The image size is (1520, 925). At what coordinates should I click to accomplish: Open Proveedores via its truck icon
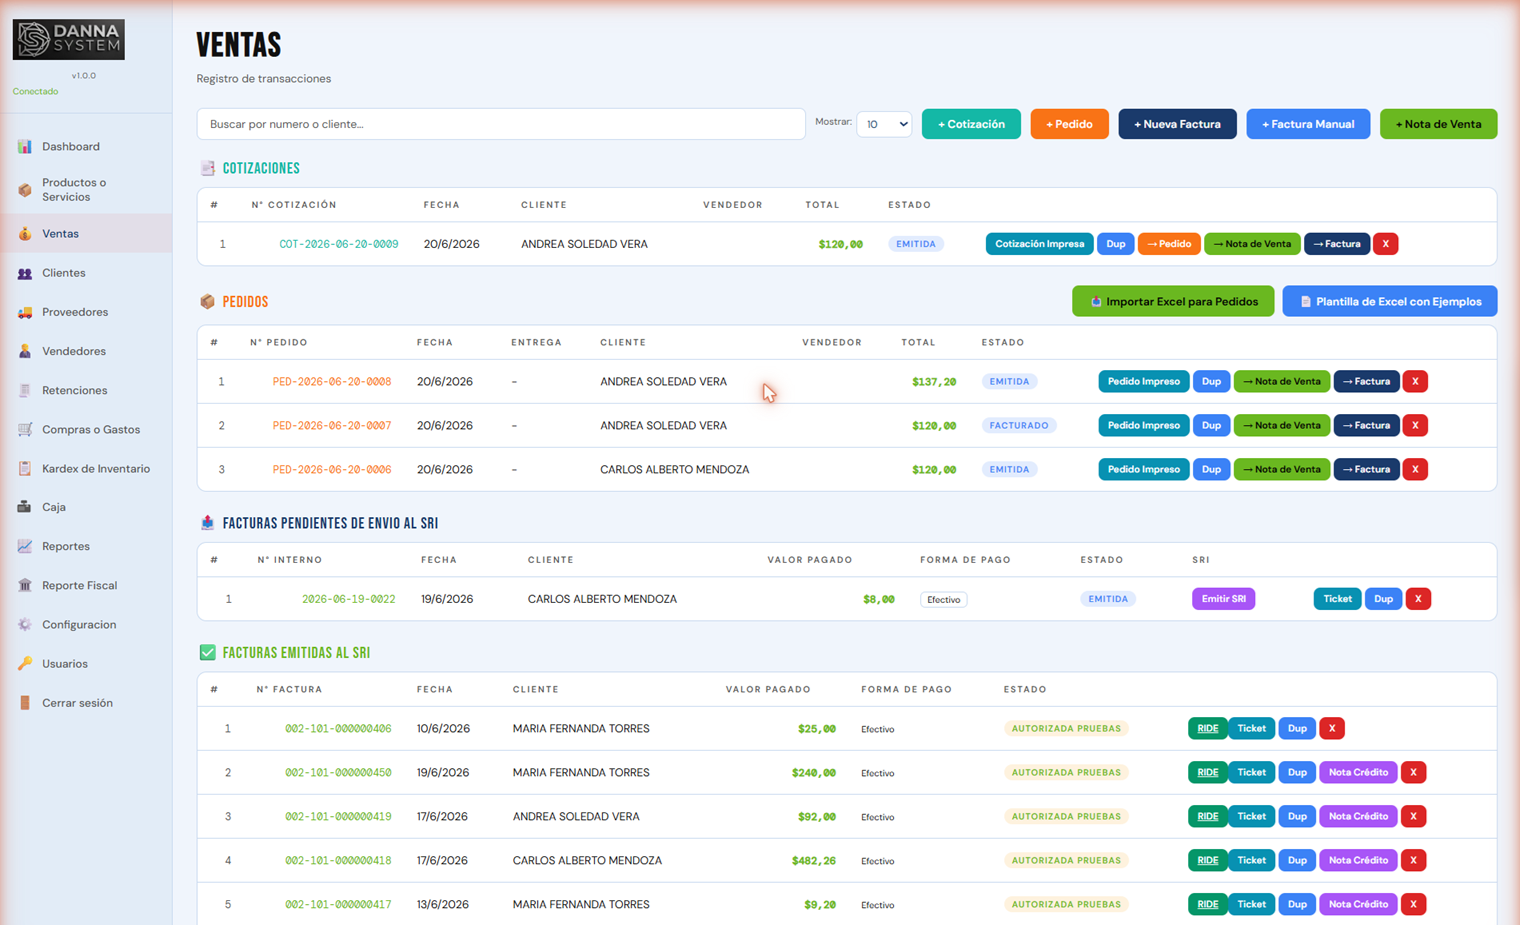25,312
